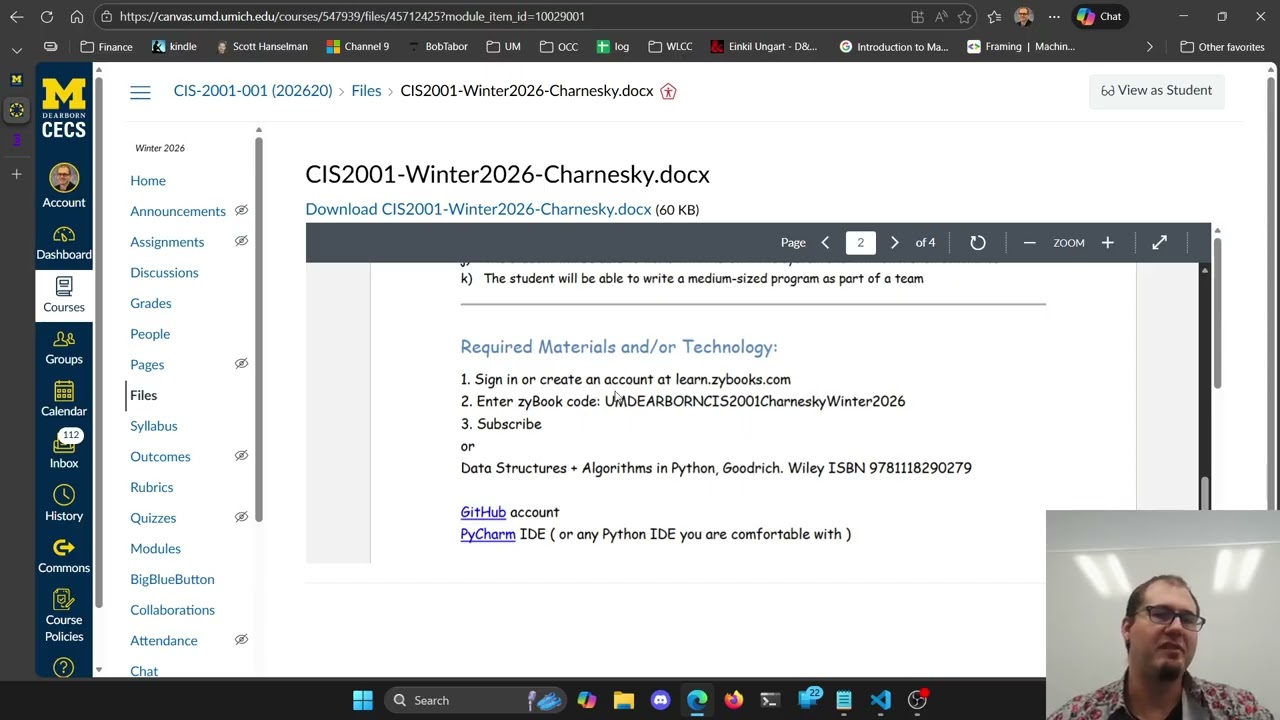The height and width of the screenshot is (720, 1280).
Task: Open Course Policies in global nav
Action: coord(64,614)
